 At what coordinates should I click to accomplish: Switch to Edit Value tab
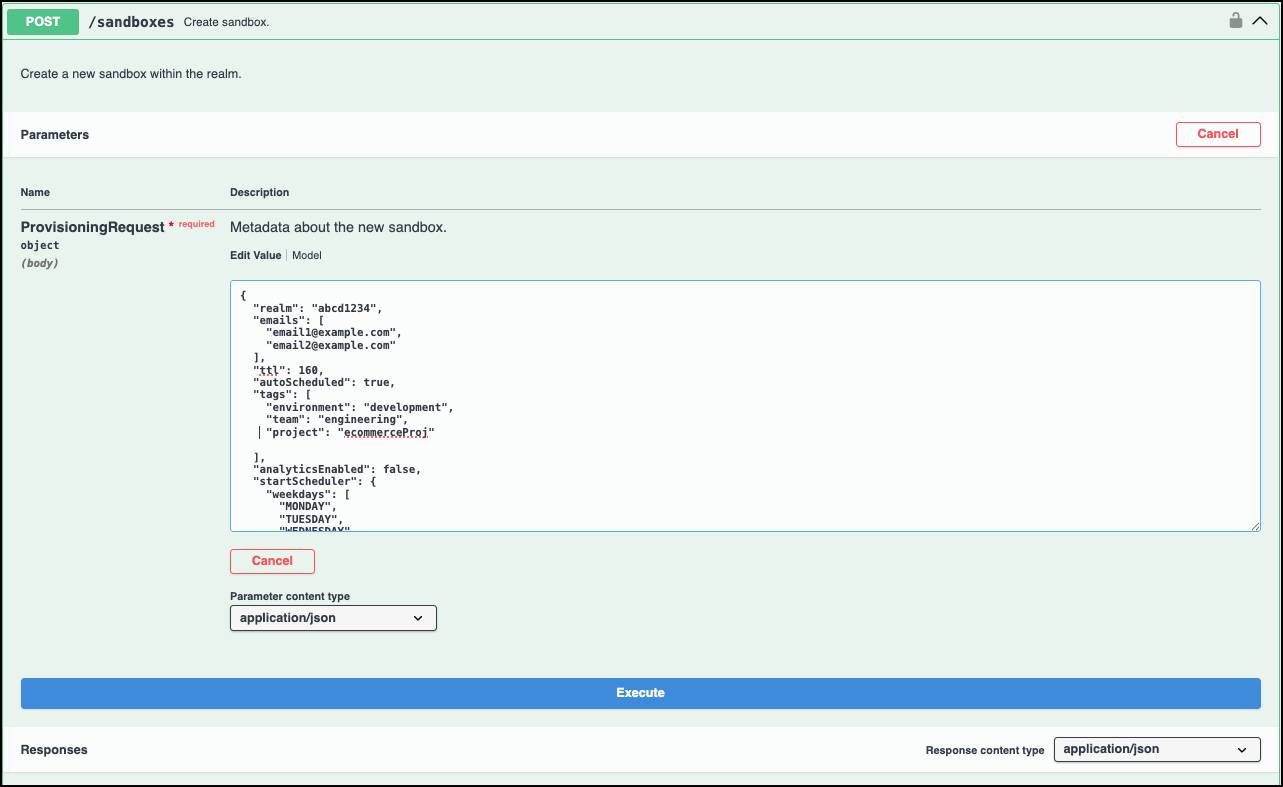click(256, 255)
